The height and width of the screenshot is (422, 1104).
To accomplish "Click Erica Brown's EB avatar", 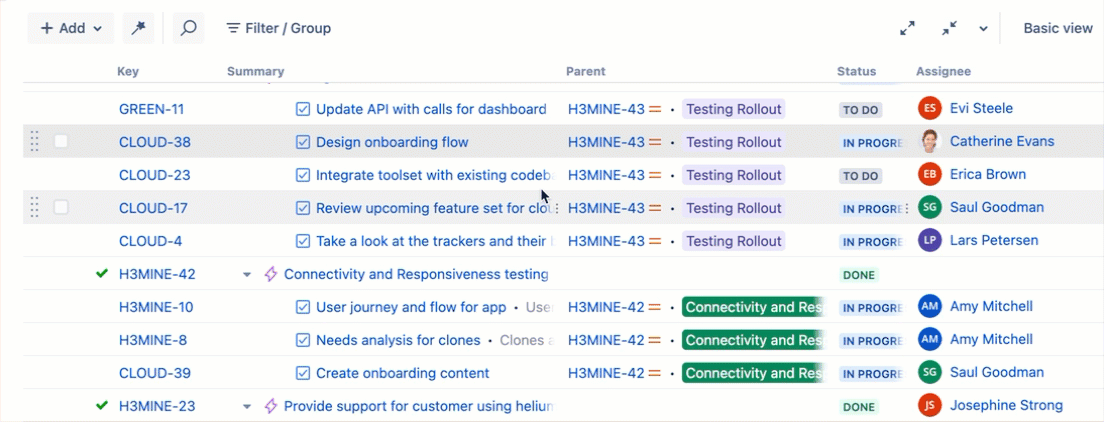I will point(929,174).
